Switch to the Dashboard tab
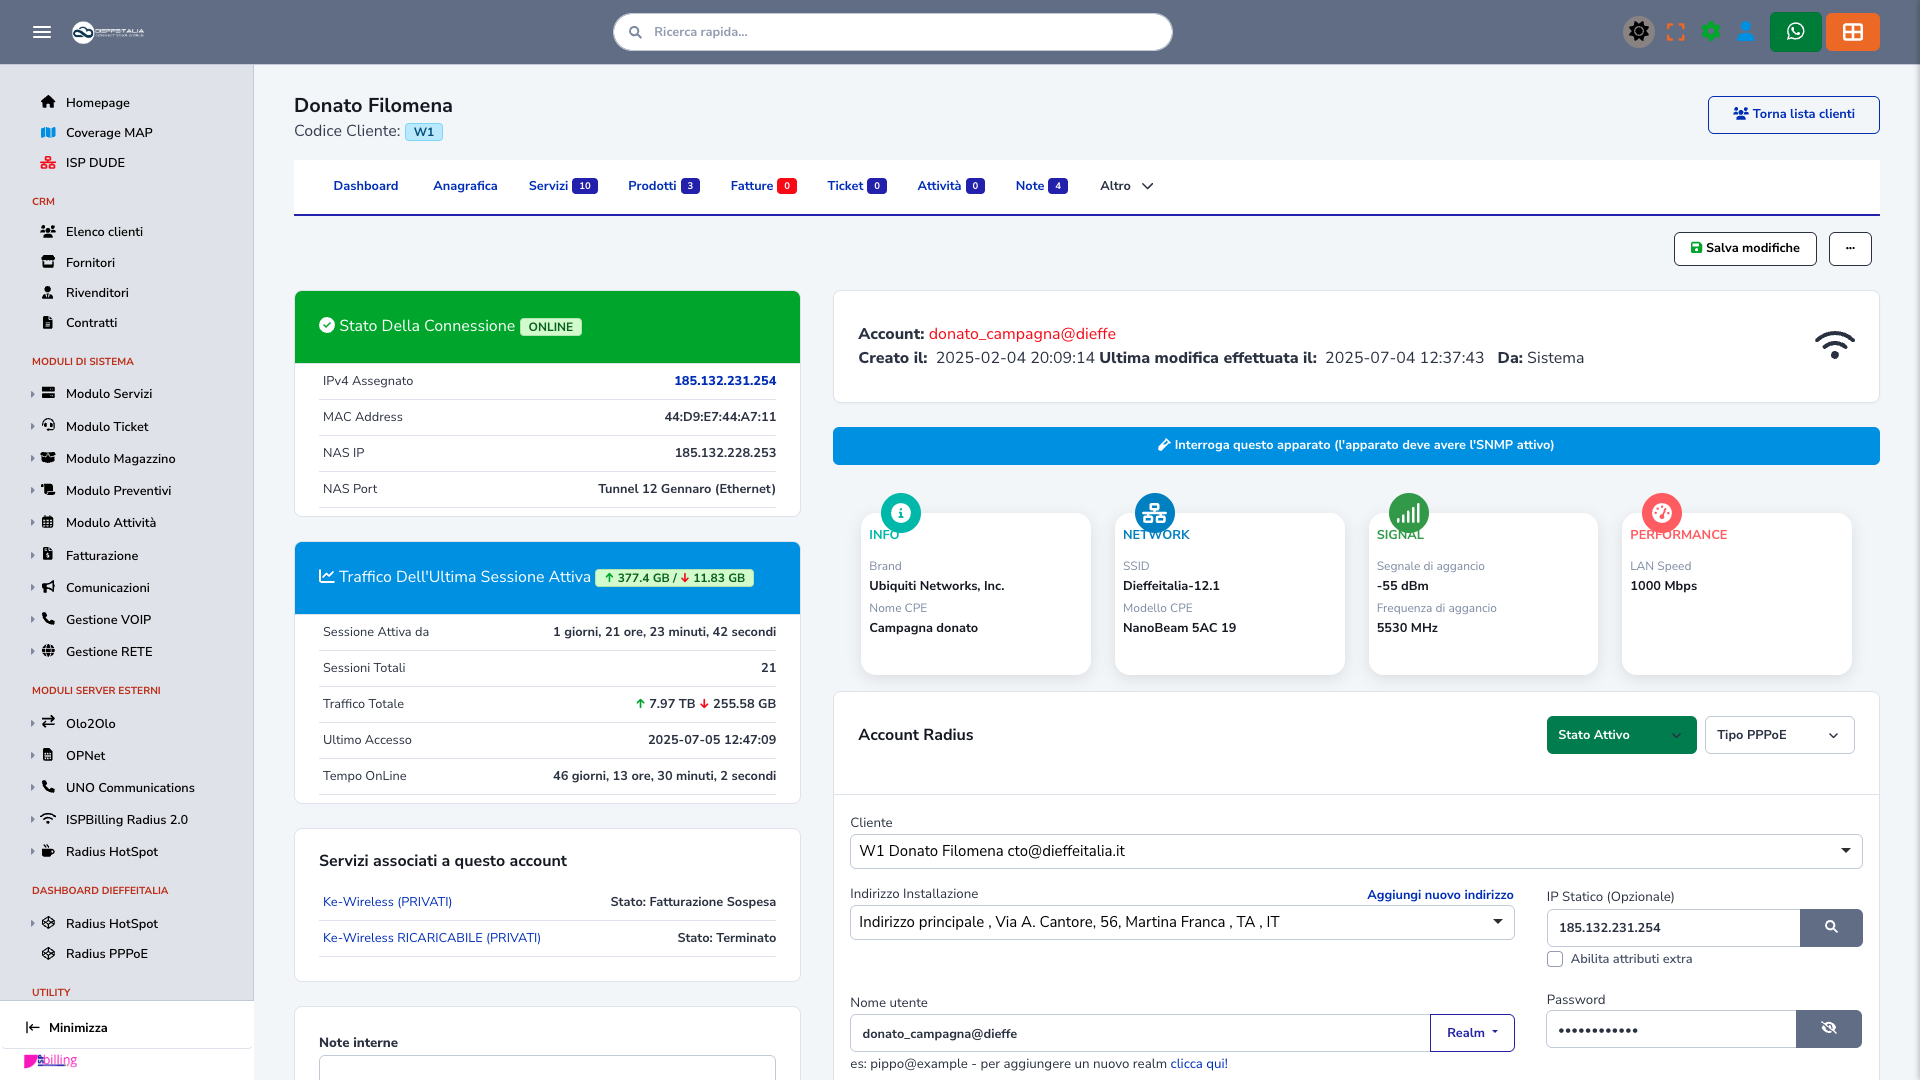Image resolution: width=1920 pixels, height=1080 pixels. (x=366, y=186)
